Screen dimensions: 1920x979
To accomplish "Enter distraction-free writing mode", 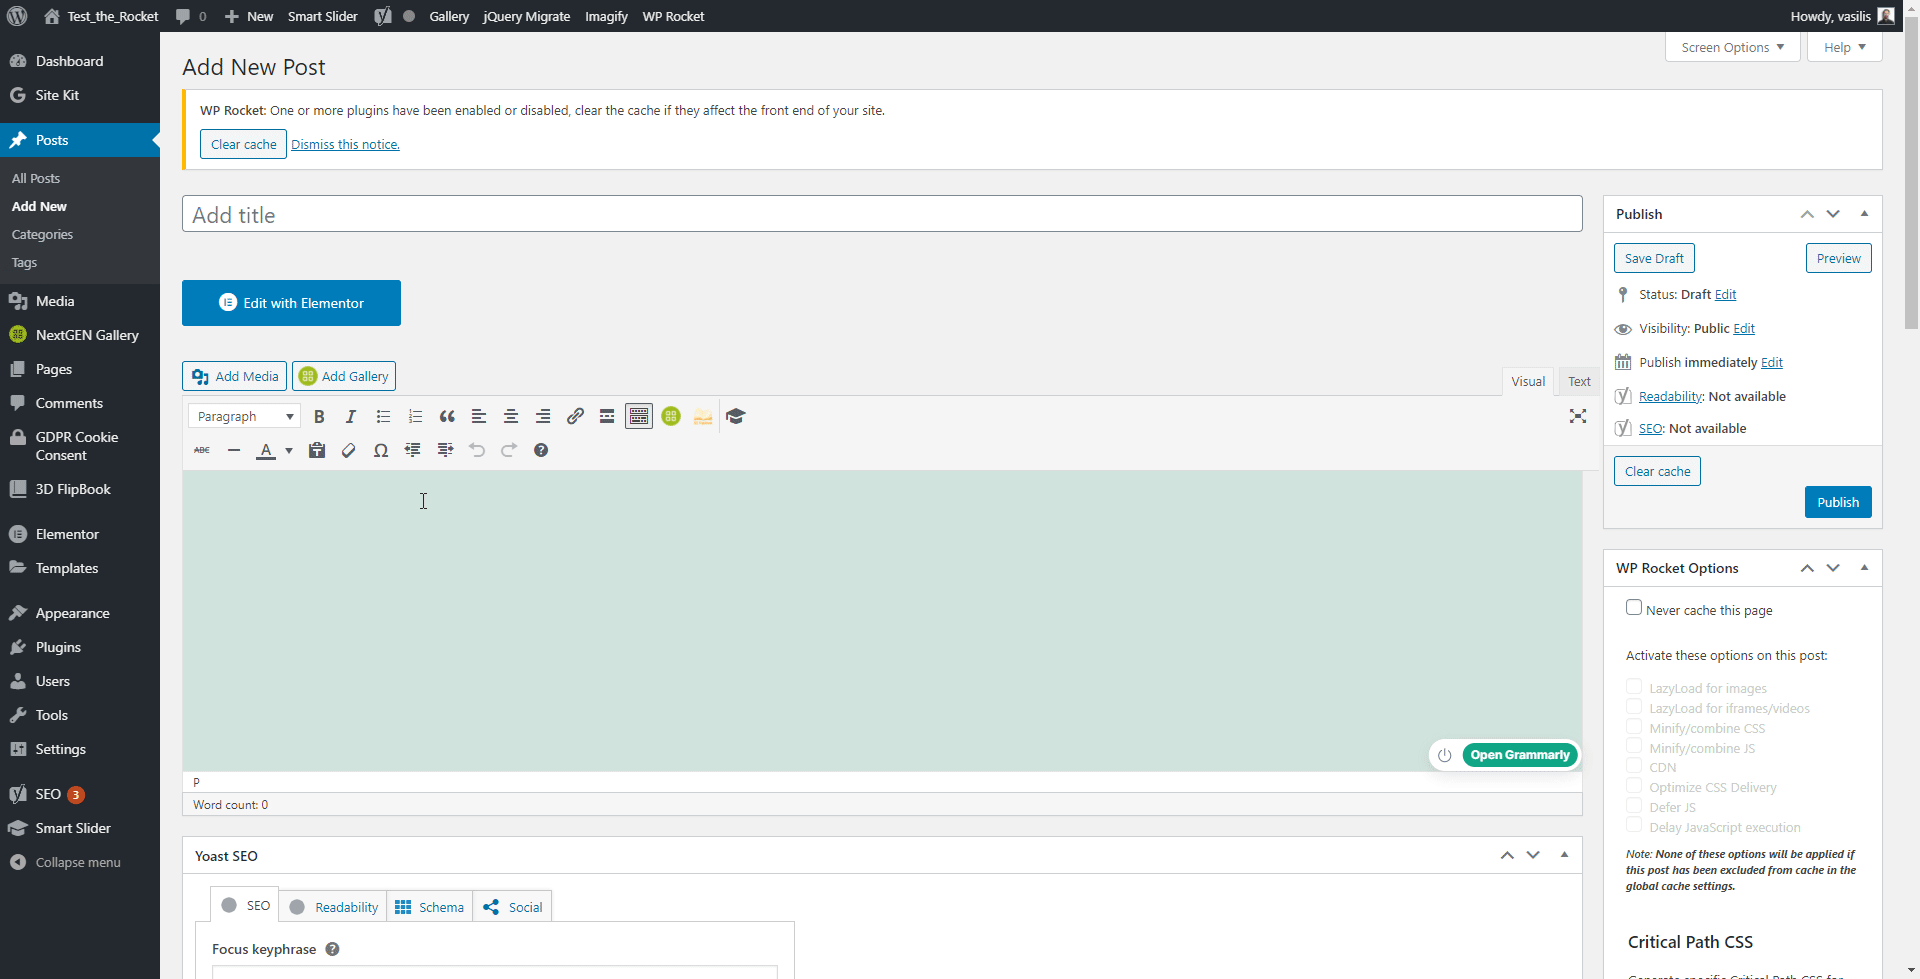I will click(1578, 417).
